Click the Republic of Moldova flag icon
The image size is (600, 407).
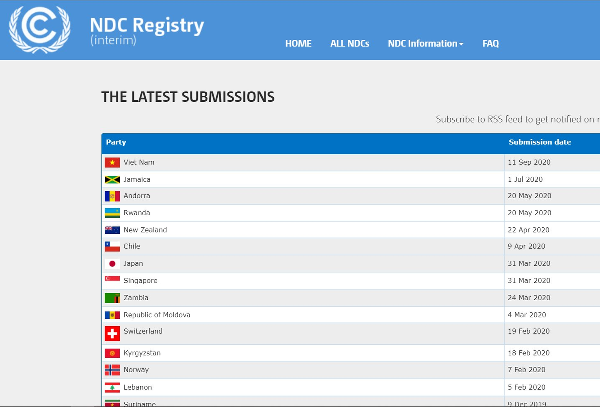click(112, 315)
